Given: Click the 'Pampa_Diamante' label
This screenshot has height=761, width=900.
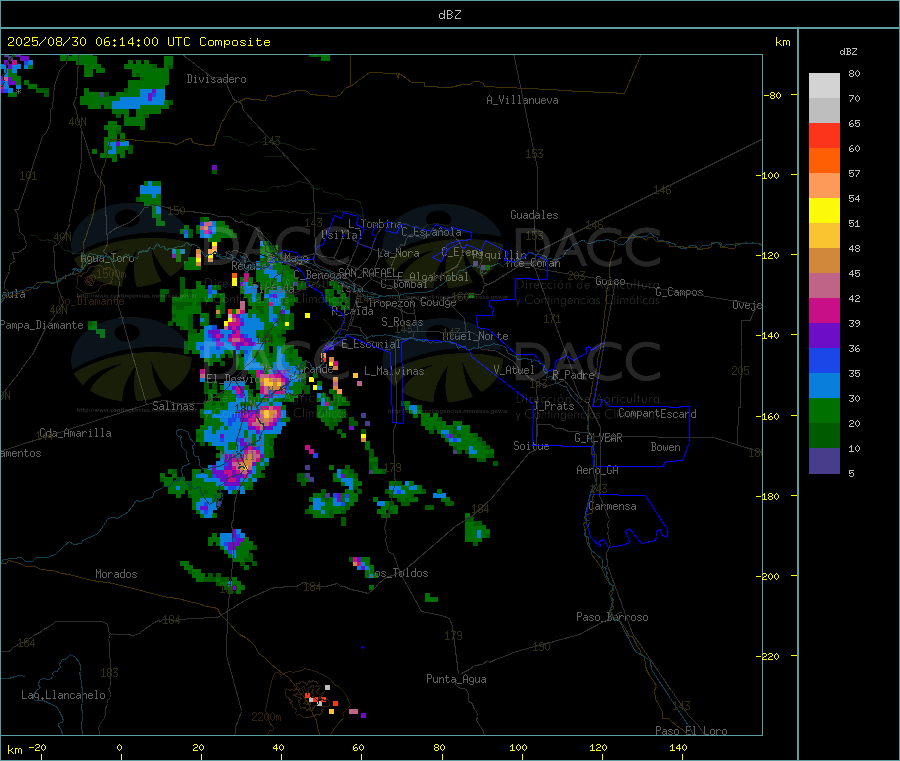Looking at the screenshot, I should pyautogui.click(x=42, y=325).
